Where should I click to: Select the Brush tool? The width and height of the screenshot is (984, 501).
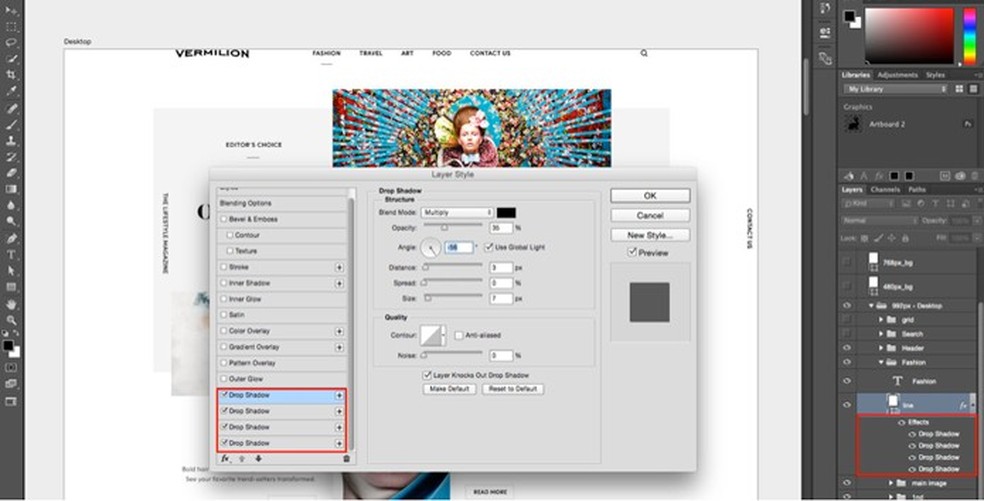coord(11,124)
